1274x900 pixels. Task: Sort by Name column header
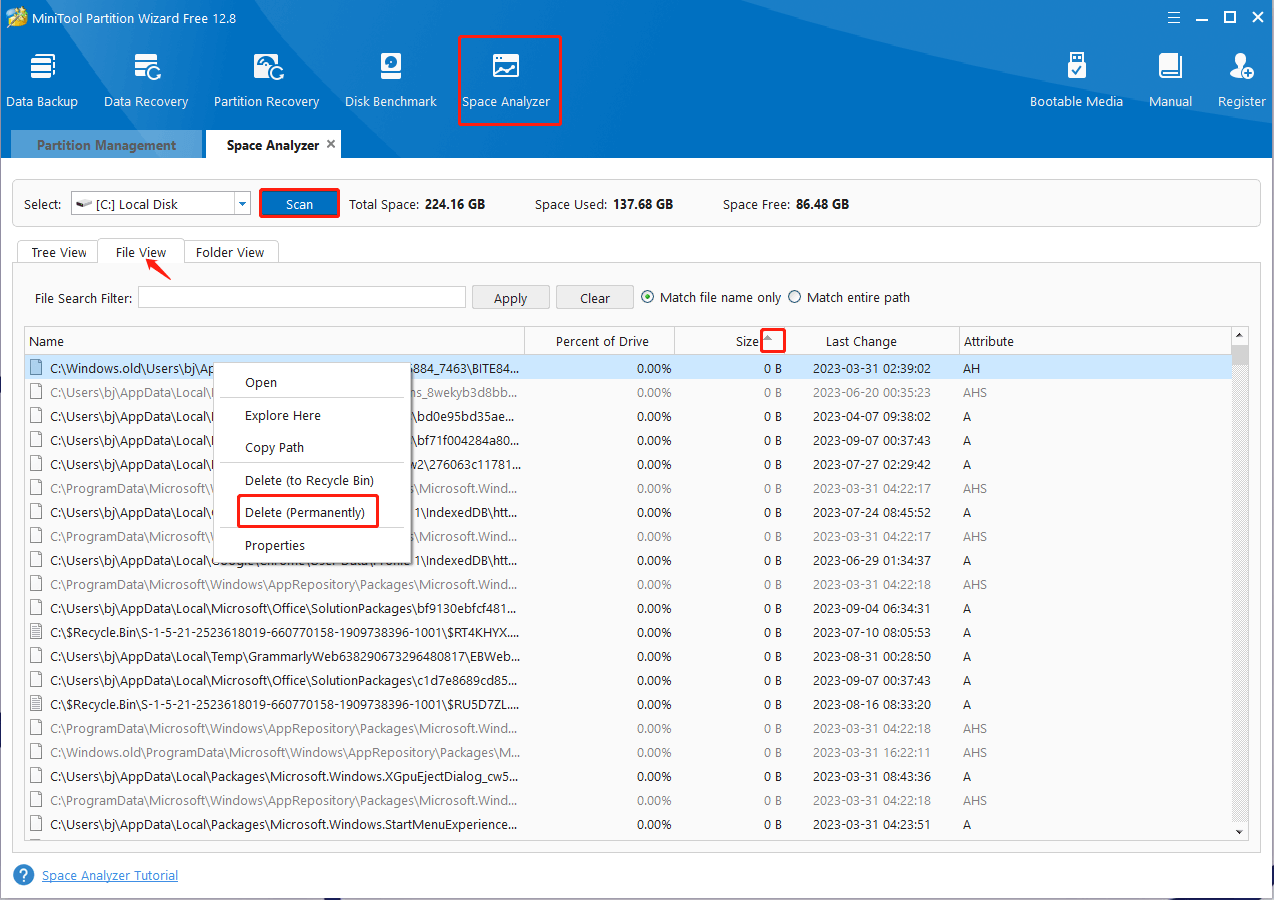pyautogui.click(x=275, y=341)
